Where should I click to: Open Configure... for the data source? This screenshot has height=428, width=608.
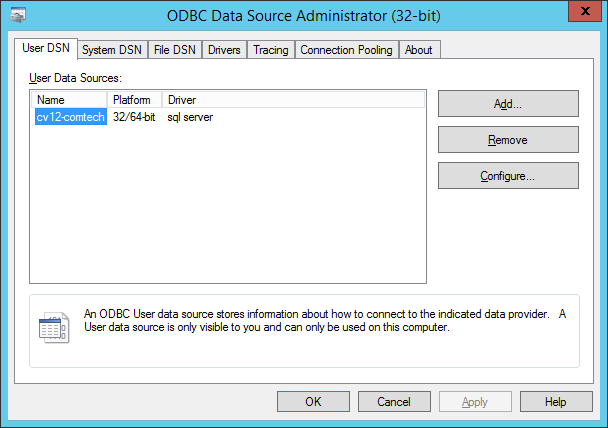508,176
